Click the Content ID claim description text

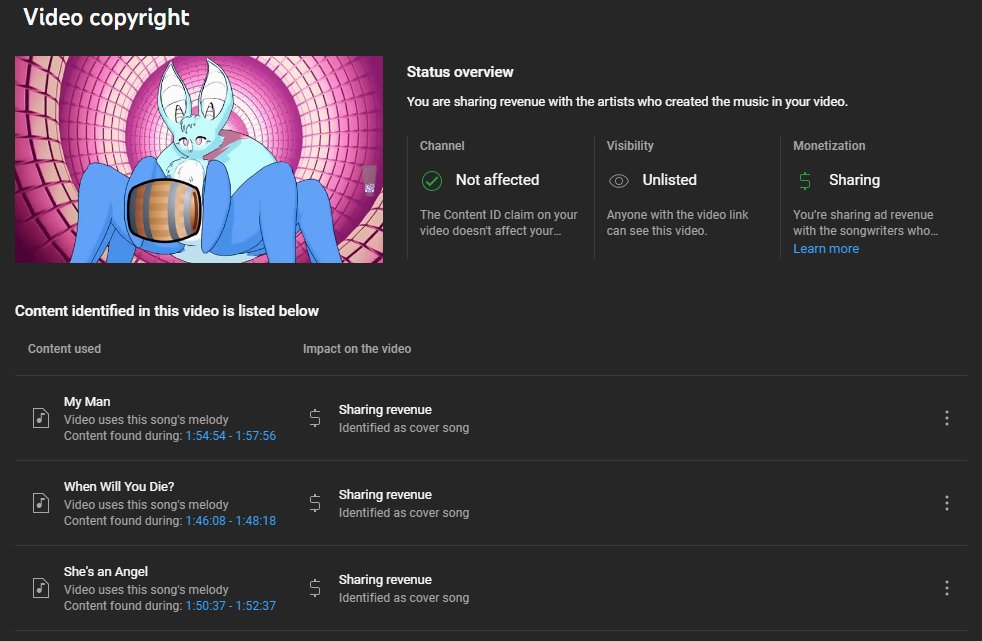pos(499,223)
